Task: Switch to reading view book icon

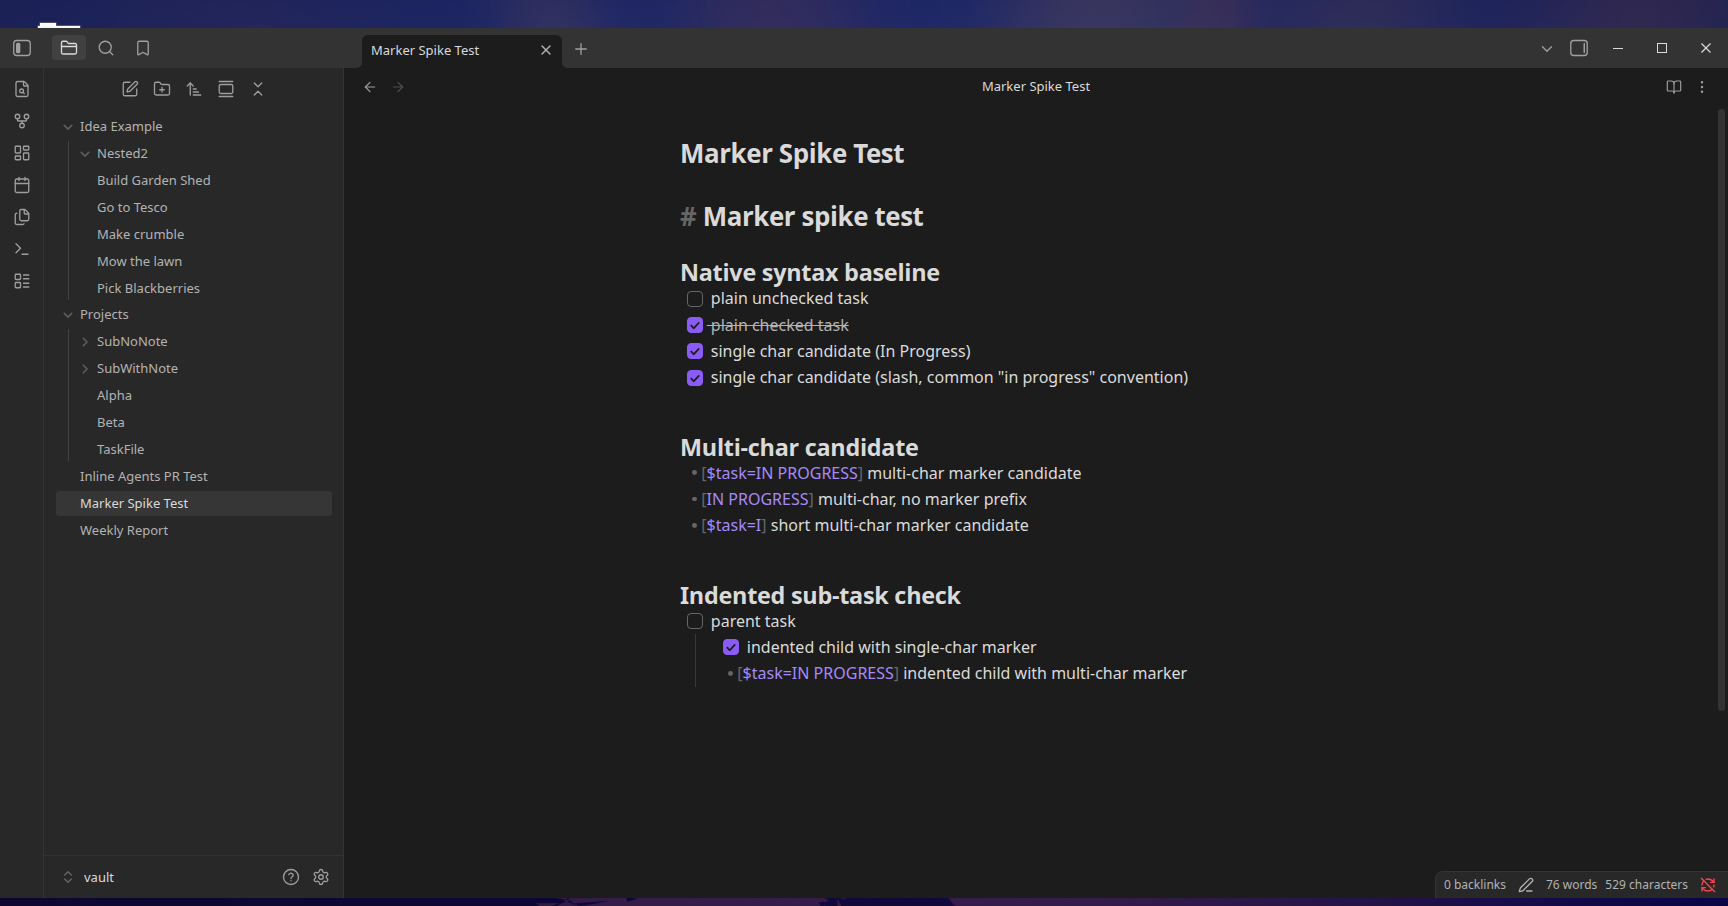Action: (x=1674, y=87)
